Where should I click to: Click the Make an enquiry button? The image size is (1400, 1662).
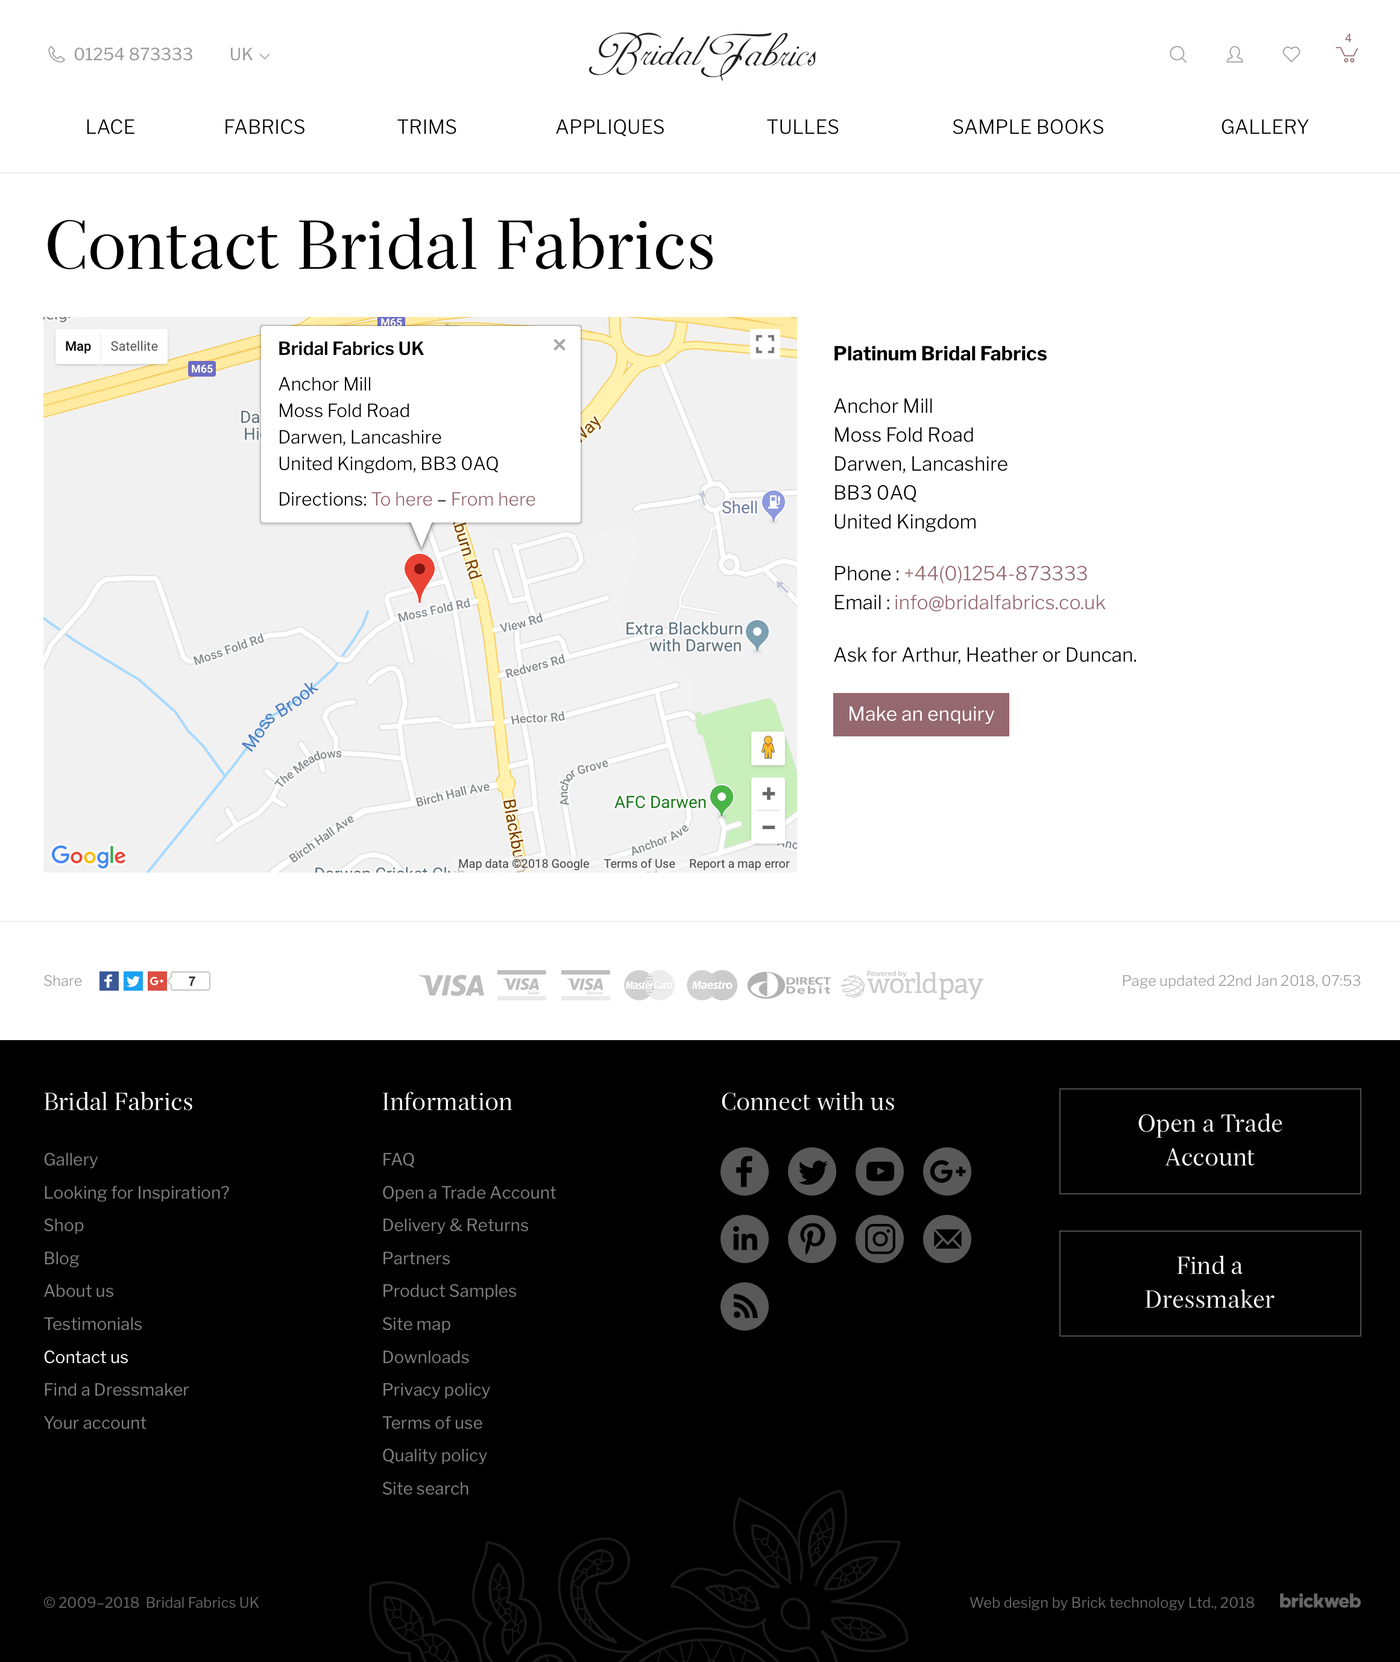(921, 714)
